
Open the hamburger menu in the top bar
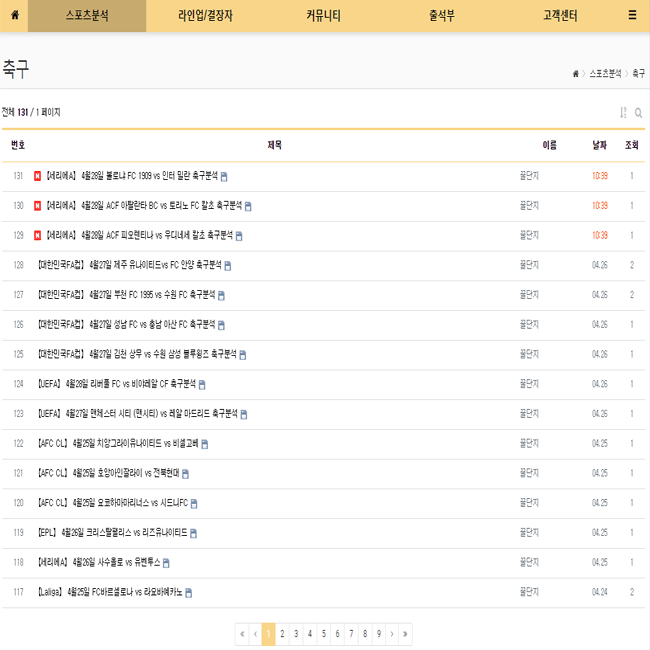click(x=631, y=16)
